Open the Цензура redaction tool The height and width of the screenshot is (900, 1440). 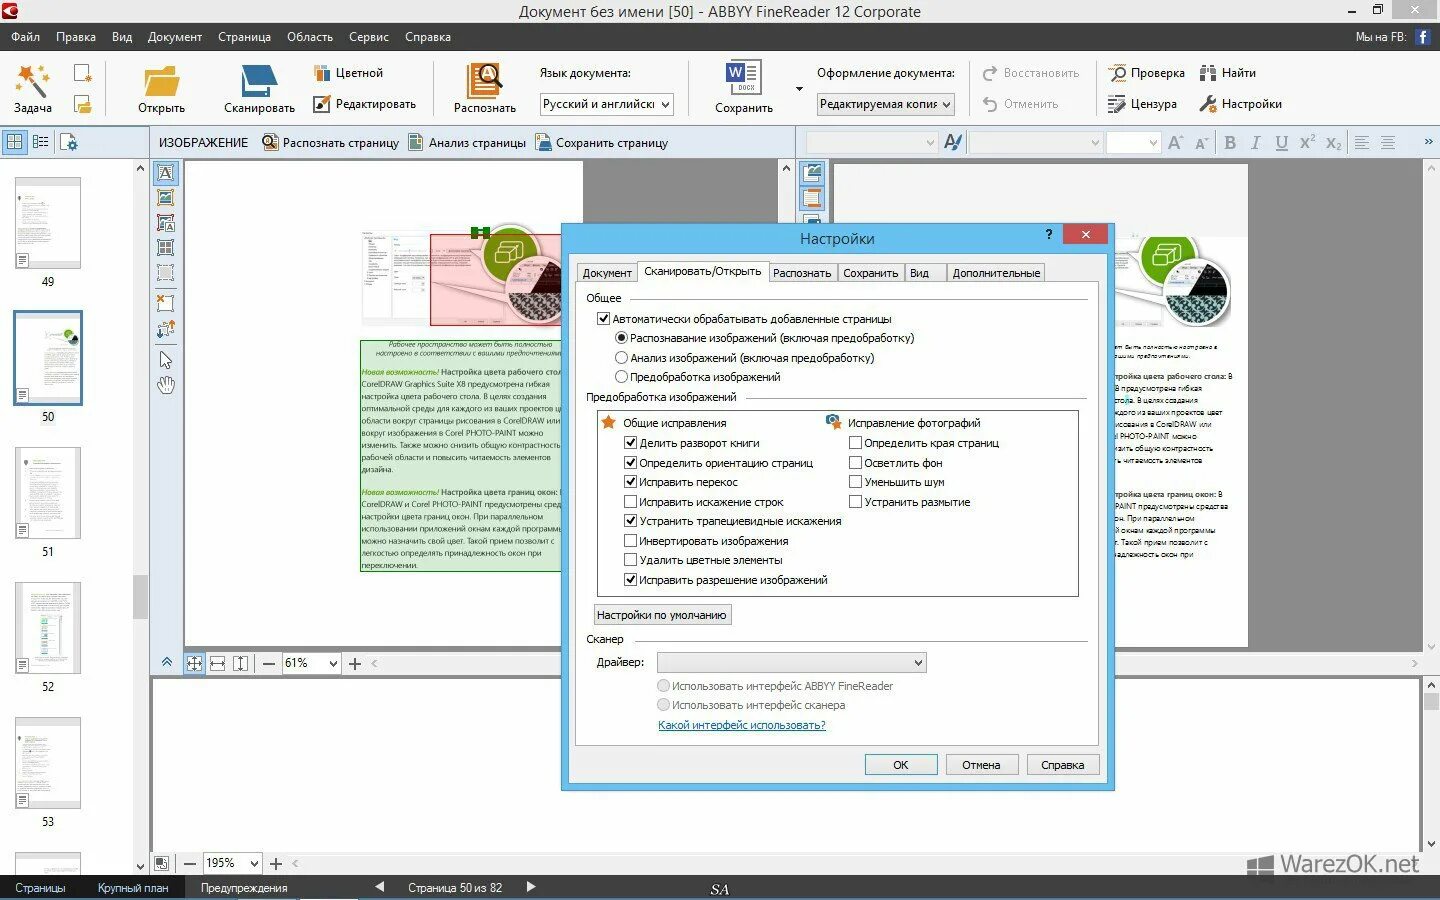1142,104
